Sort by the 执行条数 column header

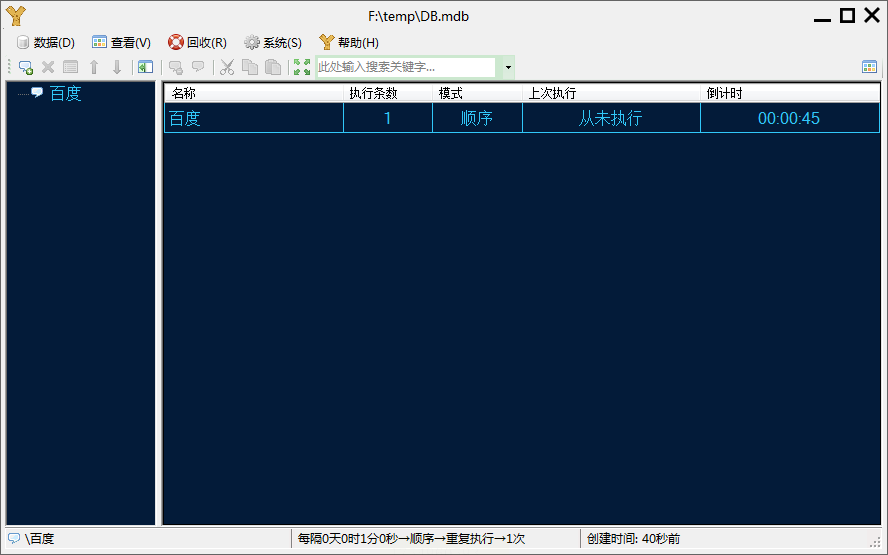pos(388,93)
